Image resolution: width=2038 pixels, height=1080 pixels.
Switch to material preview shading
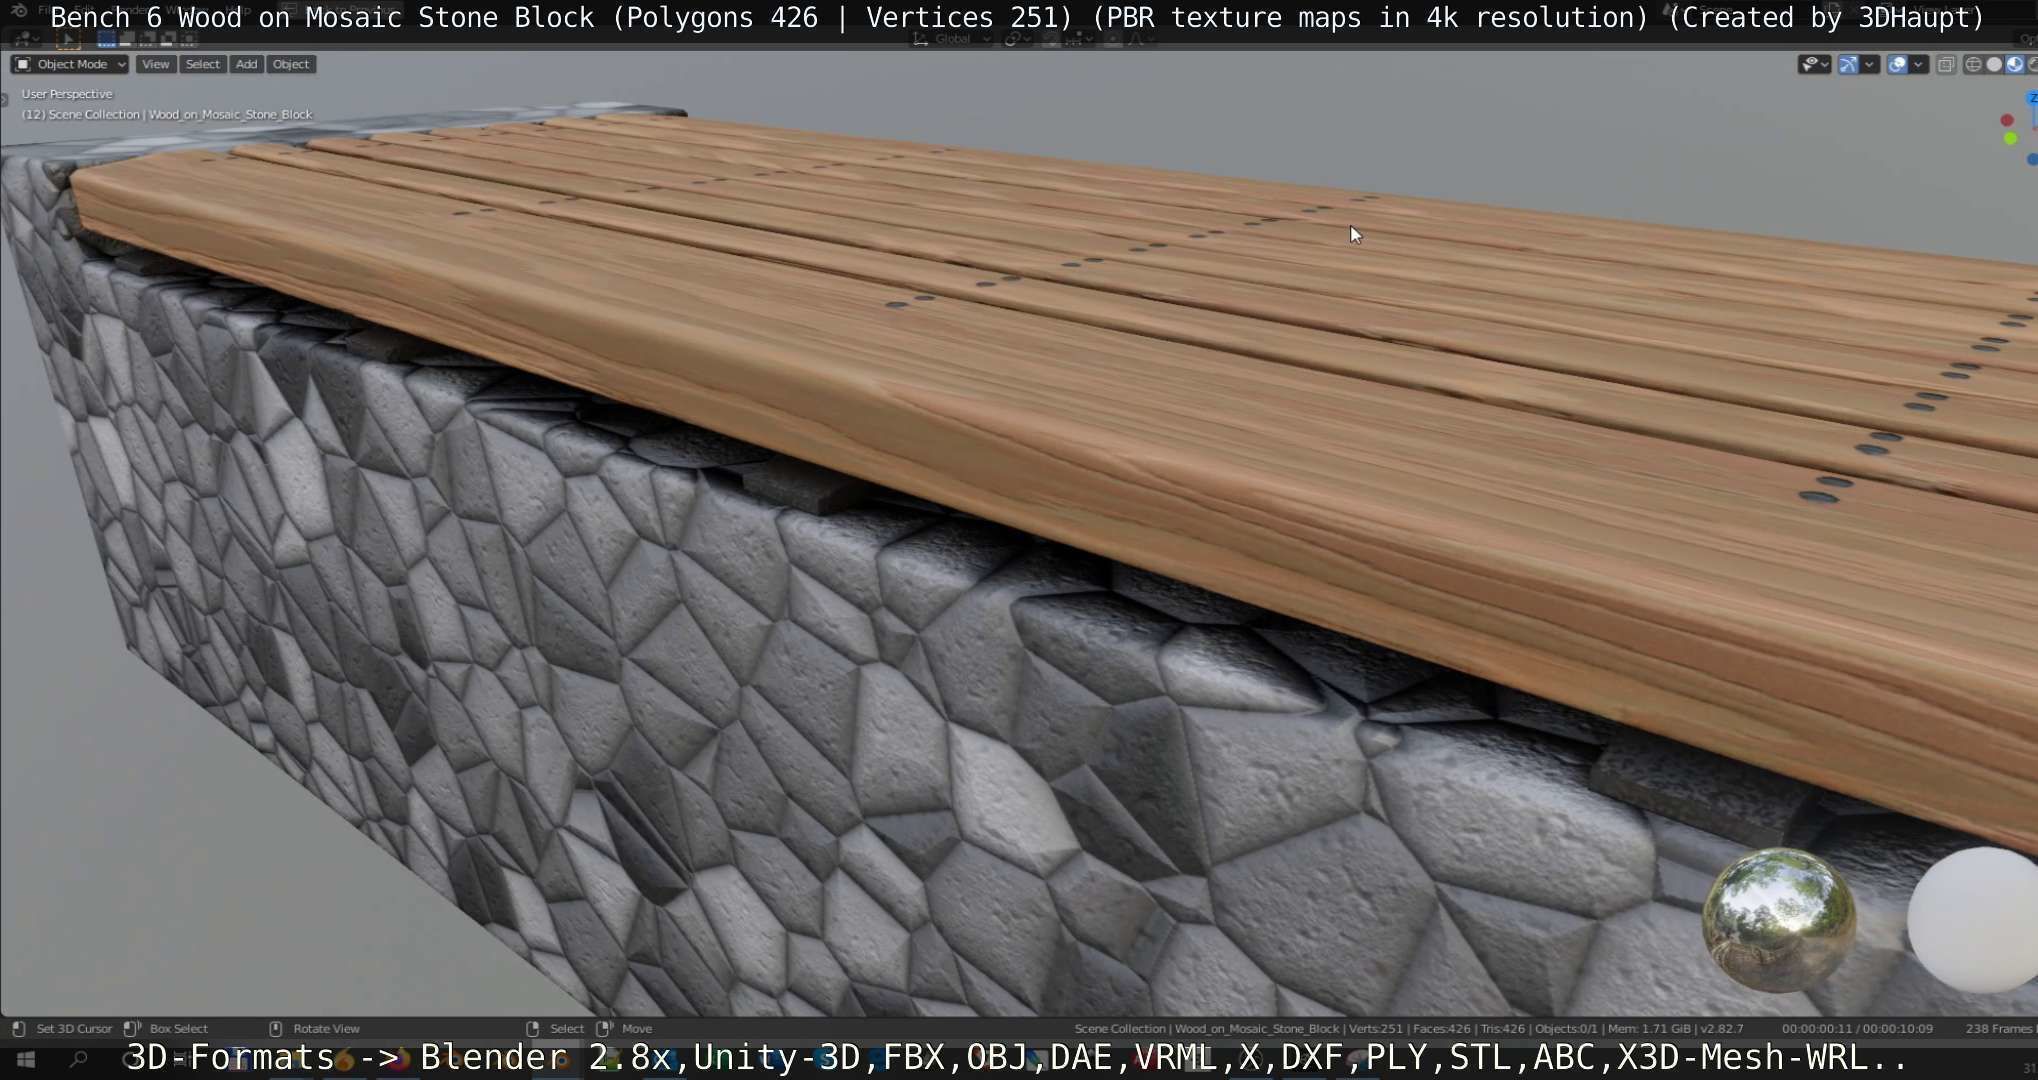pyautogui.click(x=2015, y=65)
